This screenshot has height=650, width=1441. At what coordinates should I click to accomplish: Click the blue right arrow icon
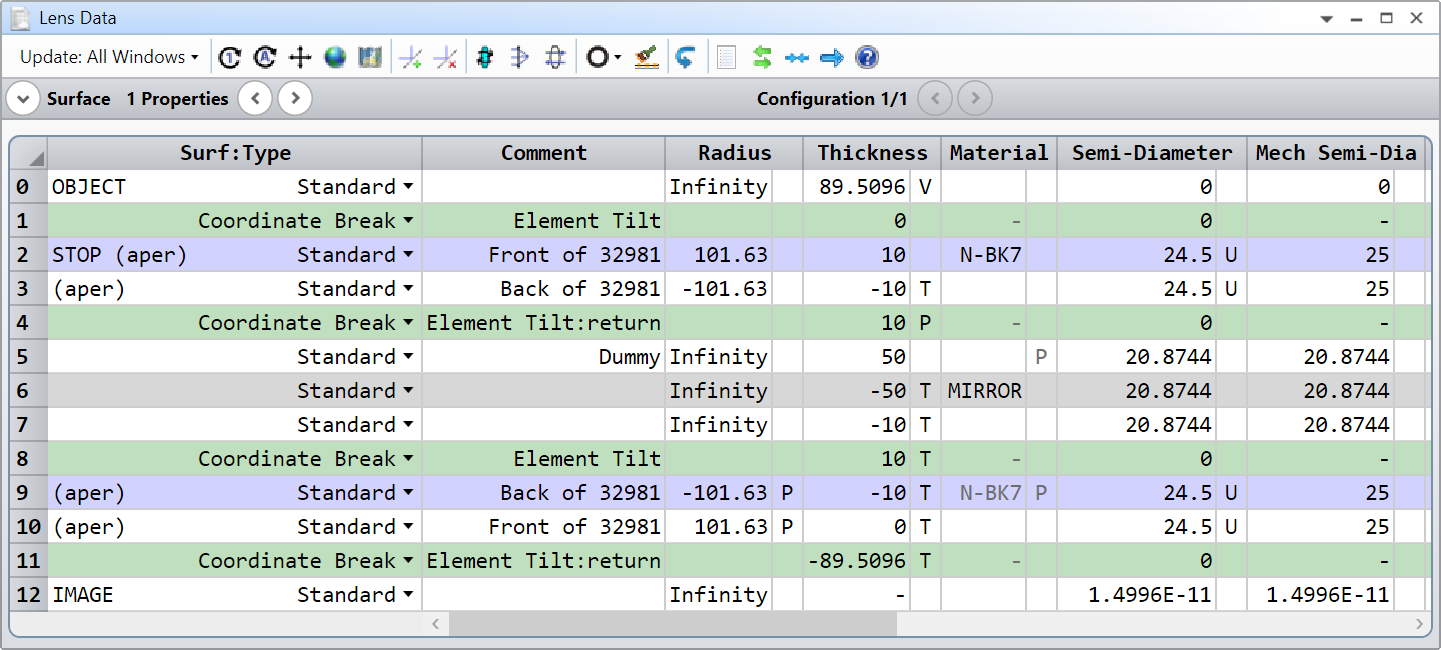coord(832,58)
